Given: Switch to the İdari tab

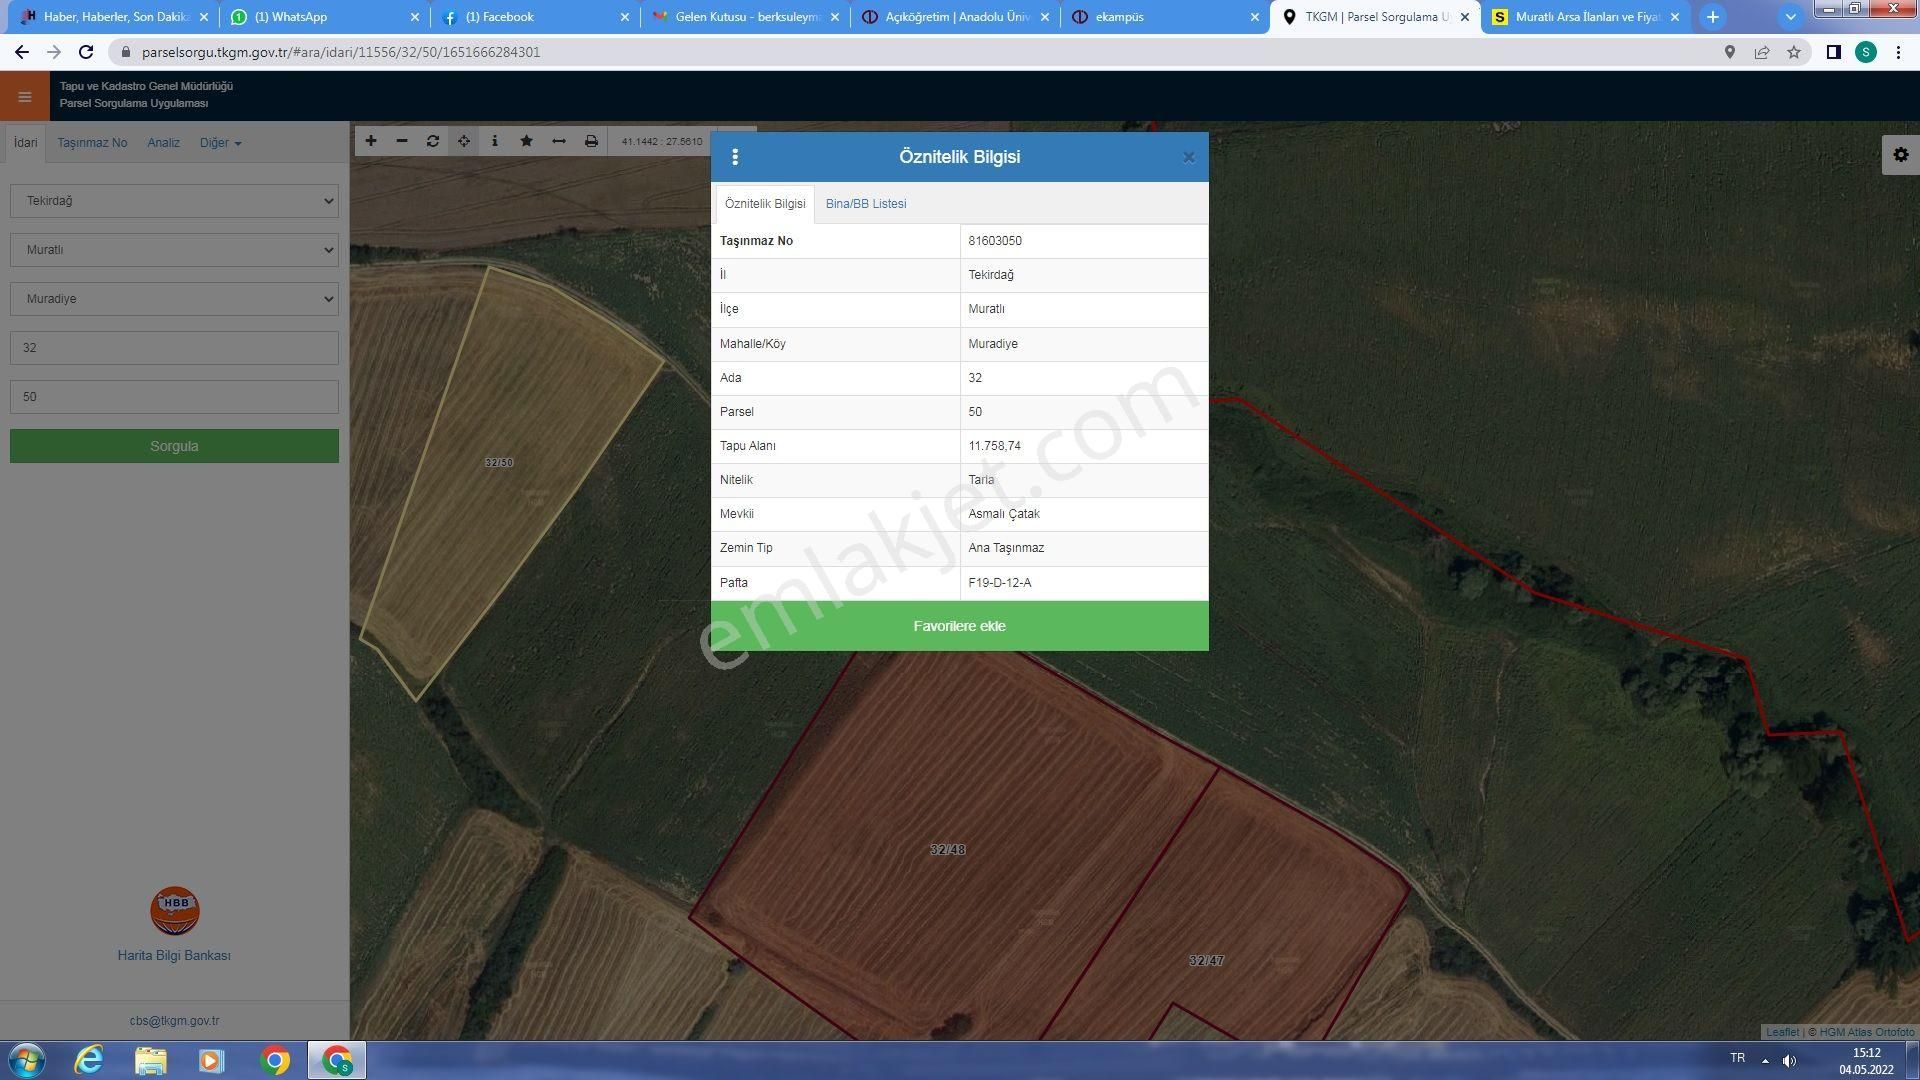Looking at the screenshot, I should 25,143.
